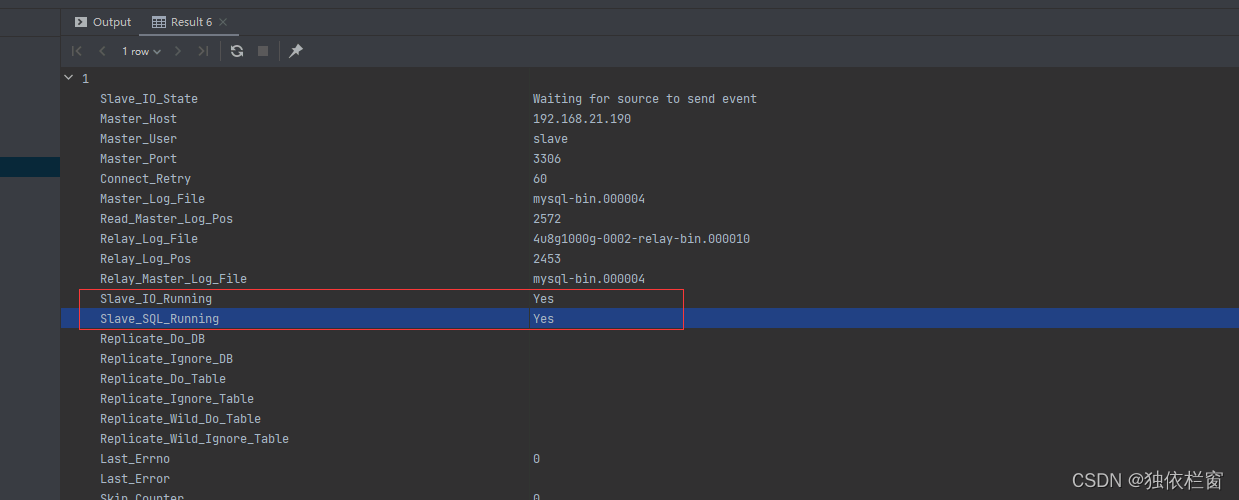The height and width of the screenshot is (500, 1239).
Task: Select the Relay_Log_Pos field name
Action: coord(145,259)
